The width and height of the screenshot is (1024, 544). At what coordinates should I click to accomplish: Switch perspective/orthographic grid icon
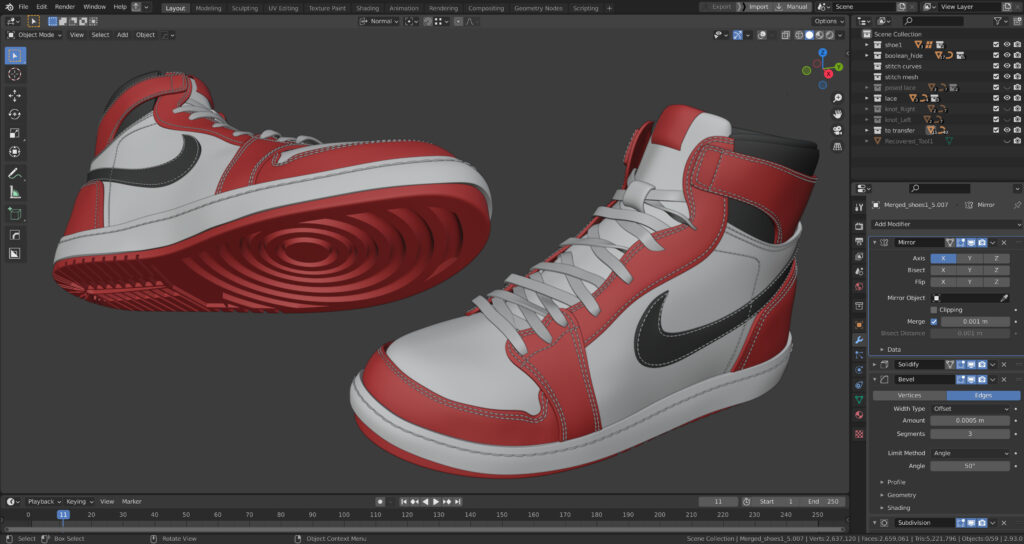(837, 146)
